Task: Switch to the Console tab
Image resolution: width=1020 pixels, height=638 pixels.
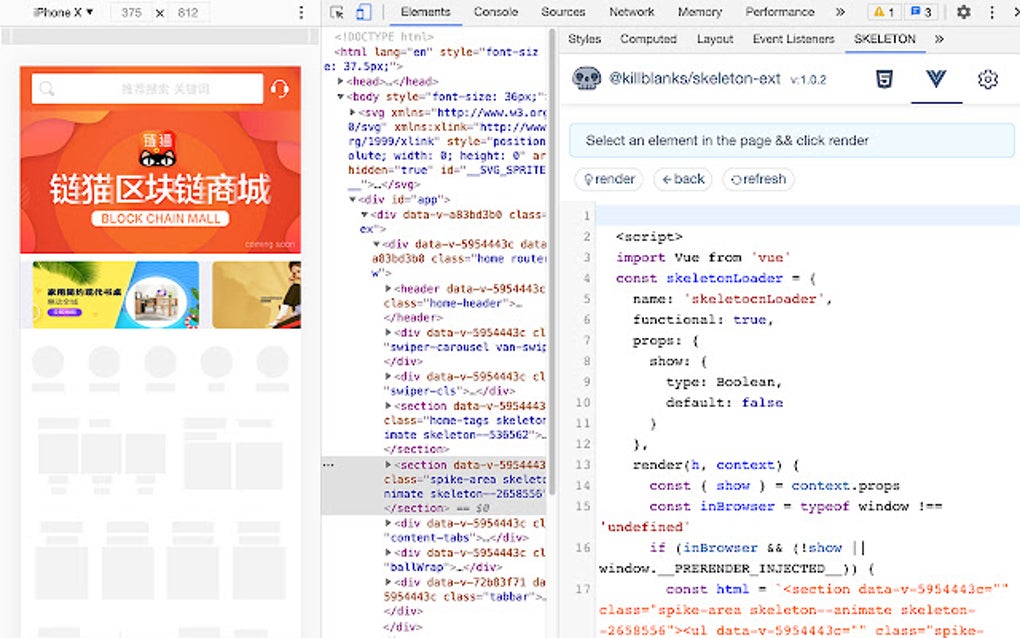Action: coord(496,12)
